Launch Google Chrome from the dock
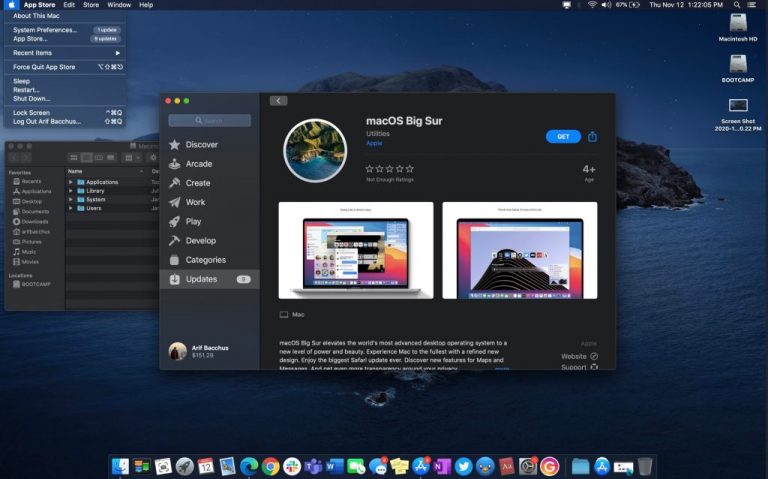 click(270, 466)
